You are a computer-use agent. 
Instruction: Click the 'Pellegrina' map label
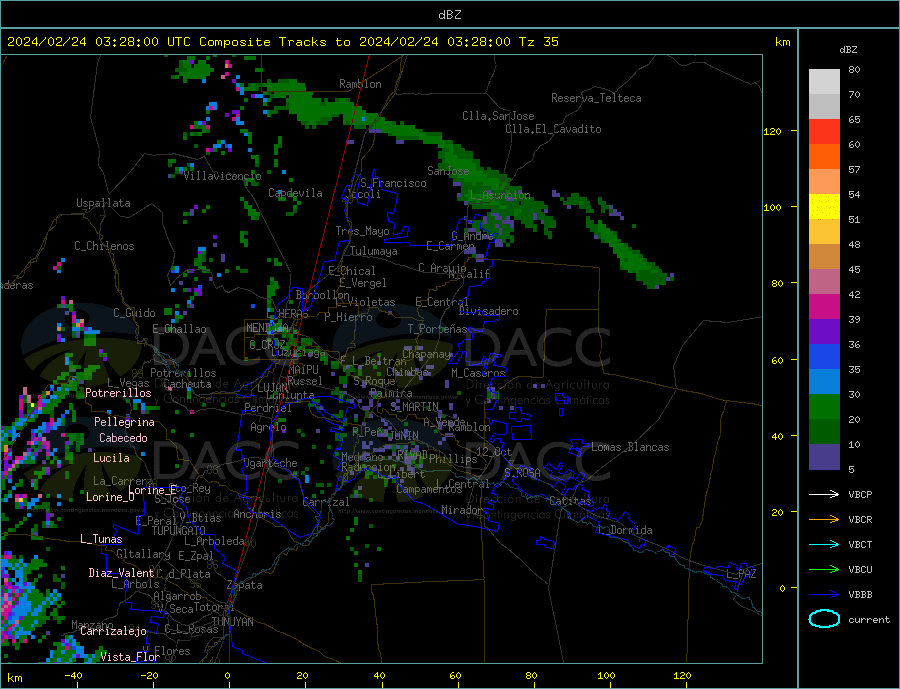(x=124, y=422)
